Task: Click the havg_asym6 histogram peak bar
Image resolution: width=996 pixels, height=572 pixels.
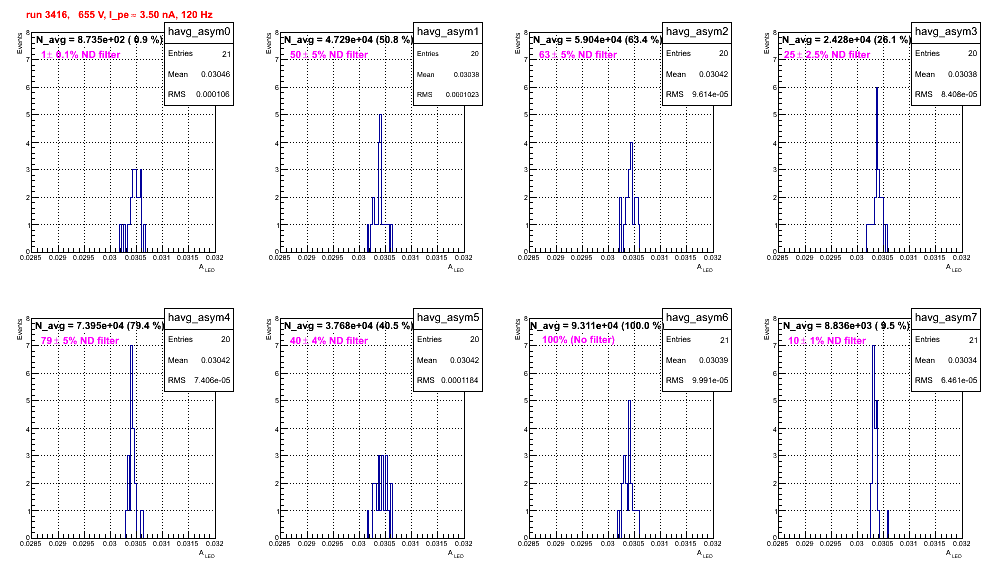Action: 629,469
